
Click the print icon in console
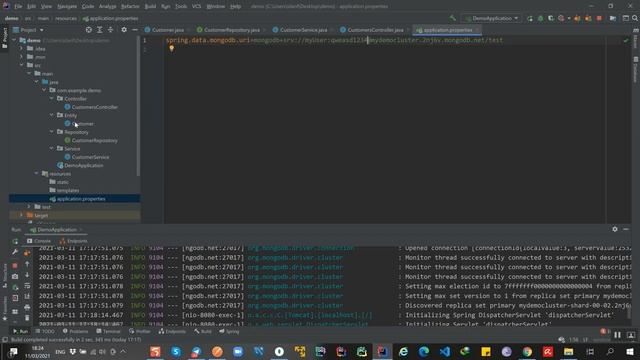[x=27, y=307]
